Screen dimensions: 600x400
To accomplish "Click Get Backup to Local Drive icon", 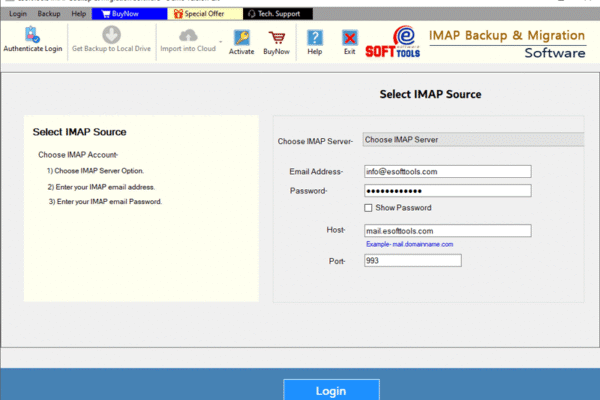I will [x=111, y=35].
